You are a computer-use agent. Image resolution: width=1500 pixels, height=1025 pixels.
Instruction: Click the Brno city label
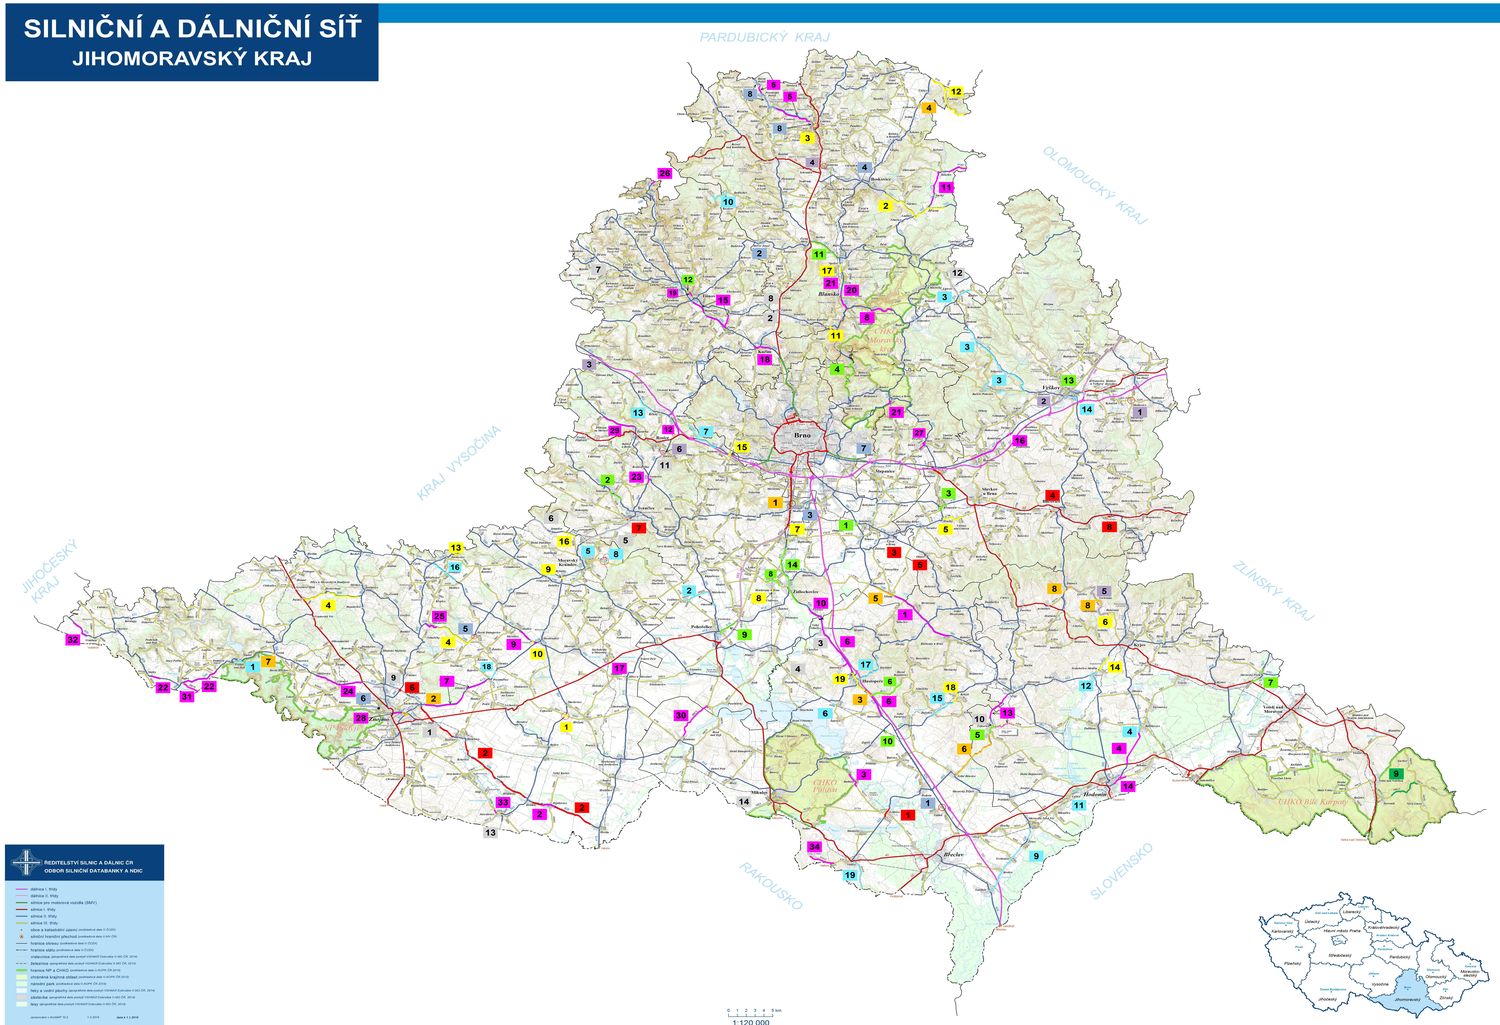803,436
